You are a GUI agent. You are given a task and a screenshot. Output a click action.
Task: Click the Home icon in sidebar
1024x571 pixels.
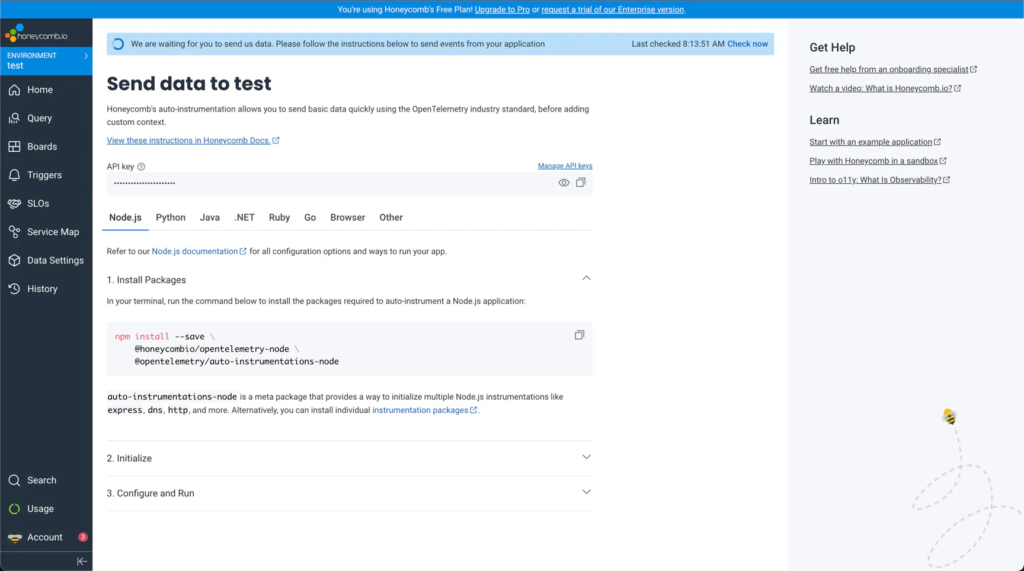pos(14,90)
